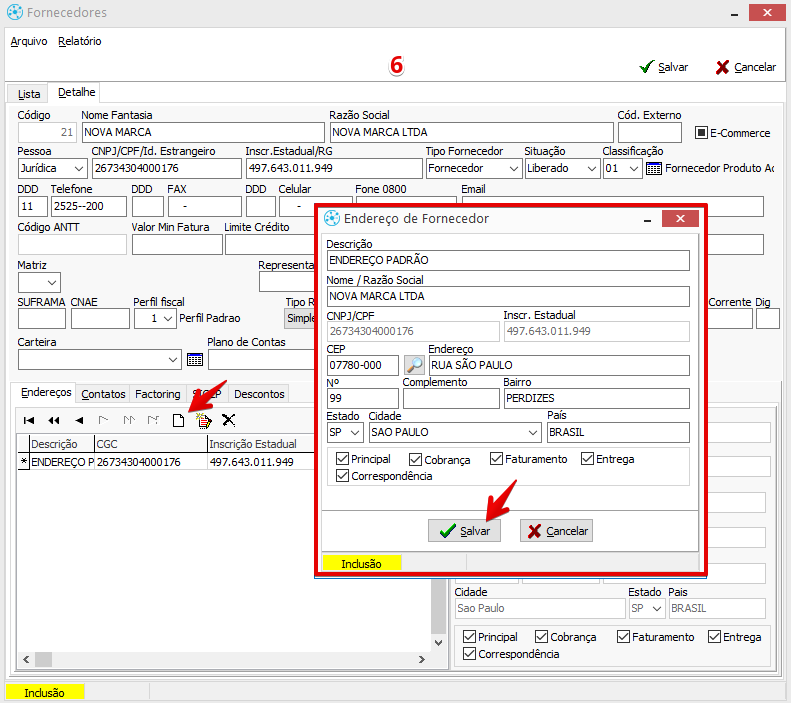Uncheck Entrega in address dialog
The height and width of the screenshot is (703, 791).
(587, 459)
